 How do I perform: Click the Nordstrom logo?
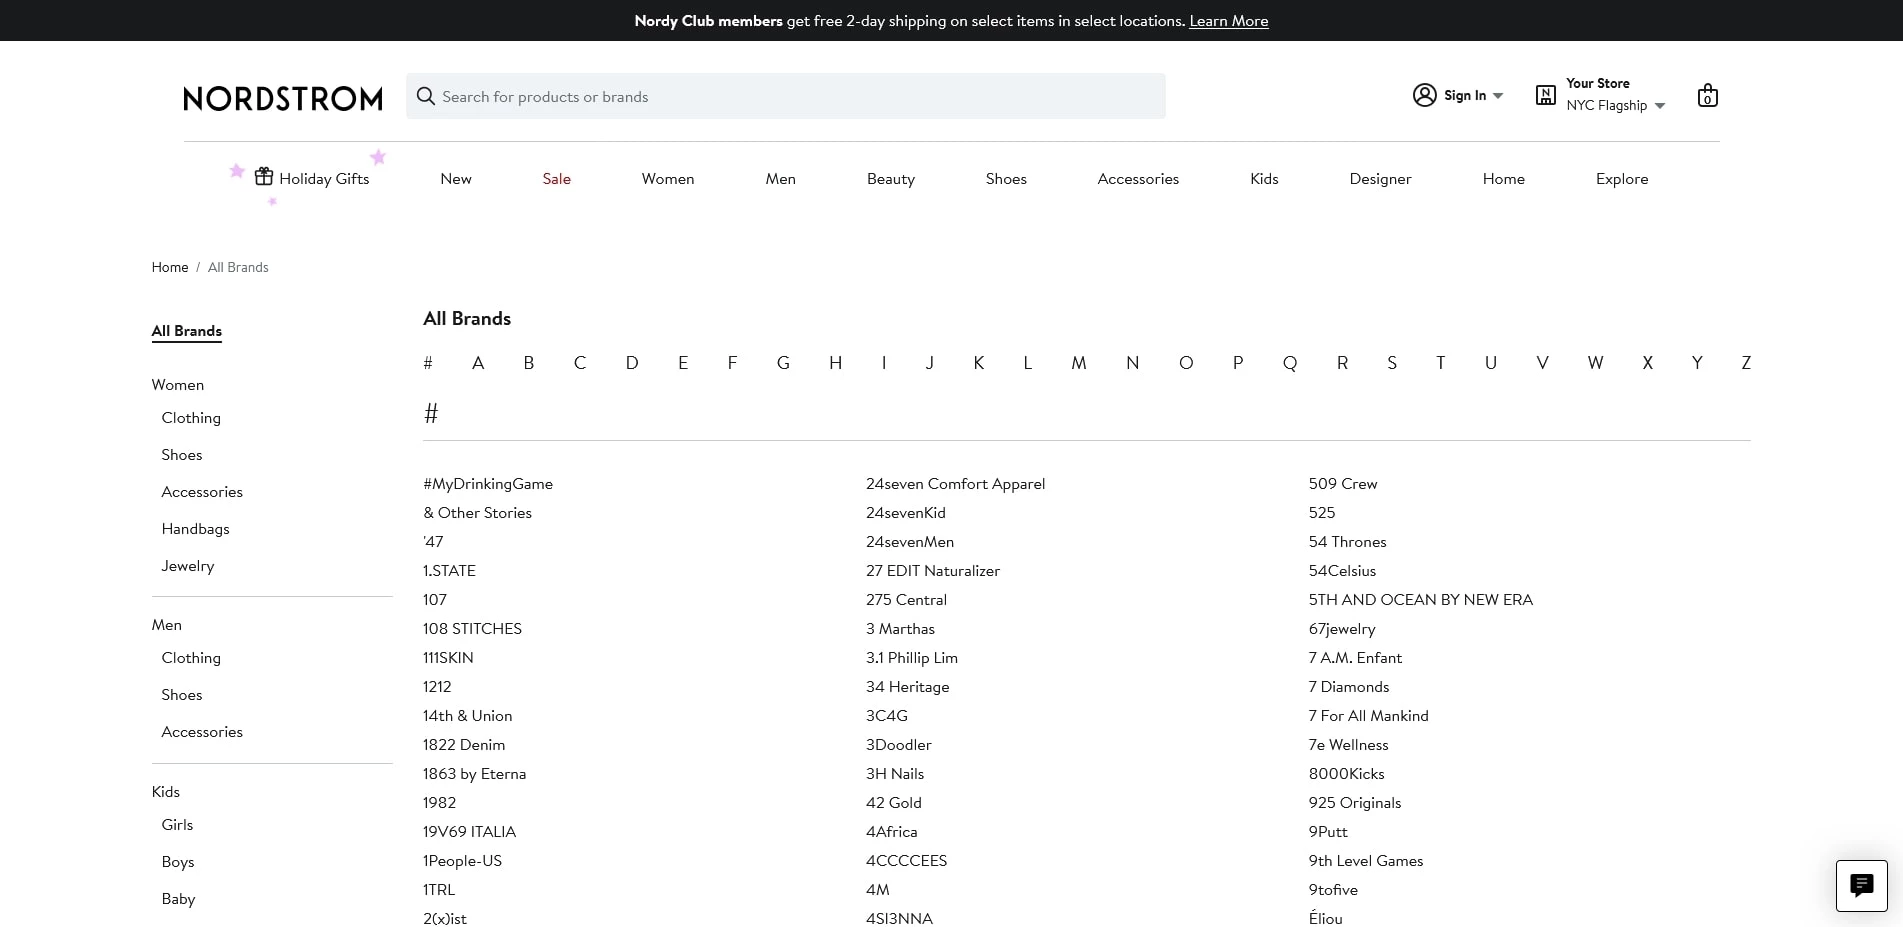click(283, 98)
